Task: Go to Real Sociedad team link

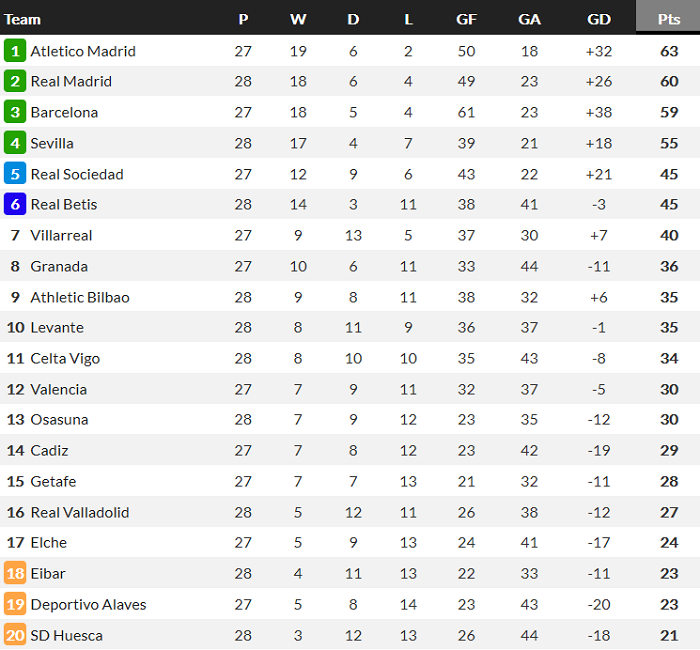Action: point(77,174)
